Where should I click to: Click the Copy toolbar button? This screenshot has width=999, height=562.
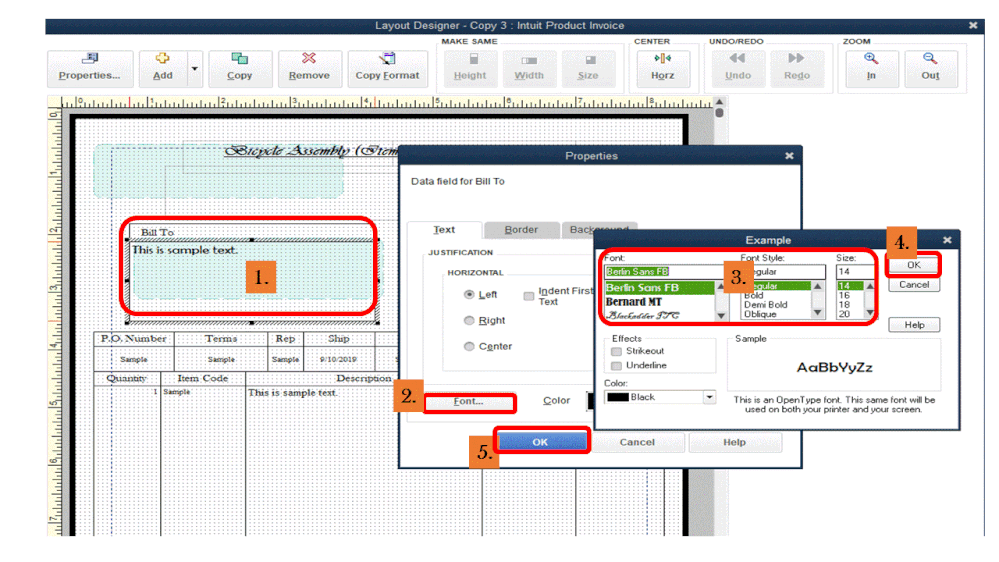click(x=240, y=68)
